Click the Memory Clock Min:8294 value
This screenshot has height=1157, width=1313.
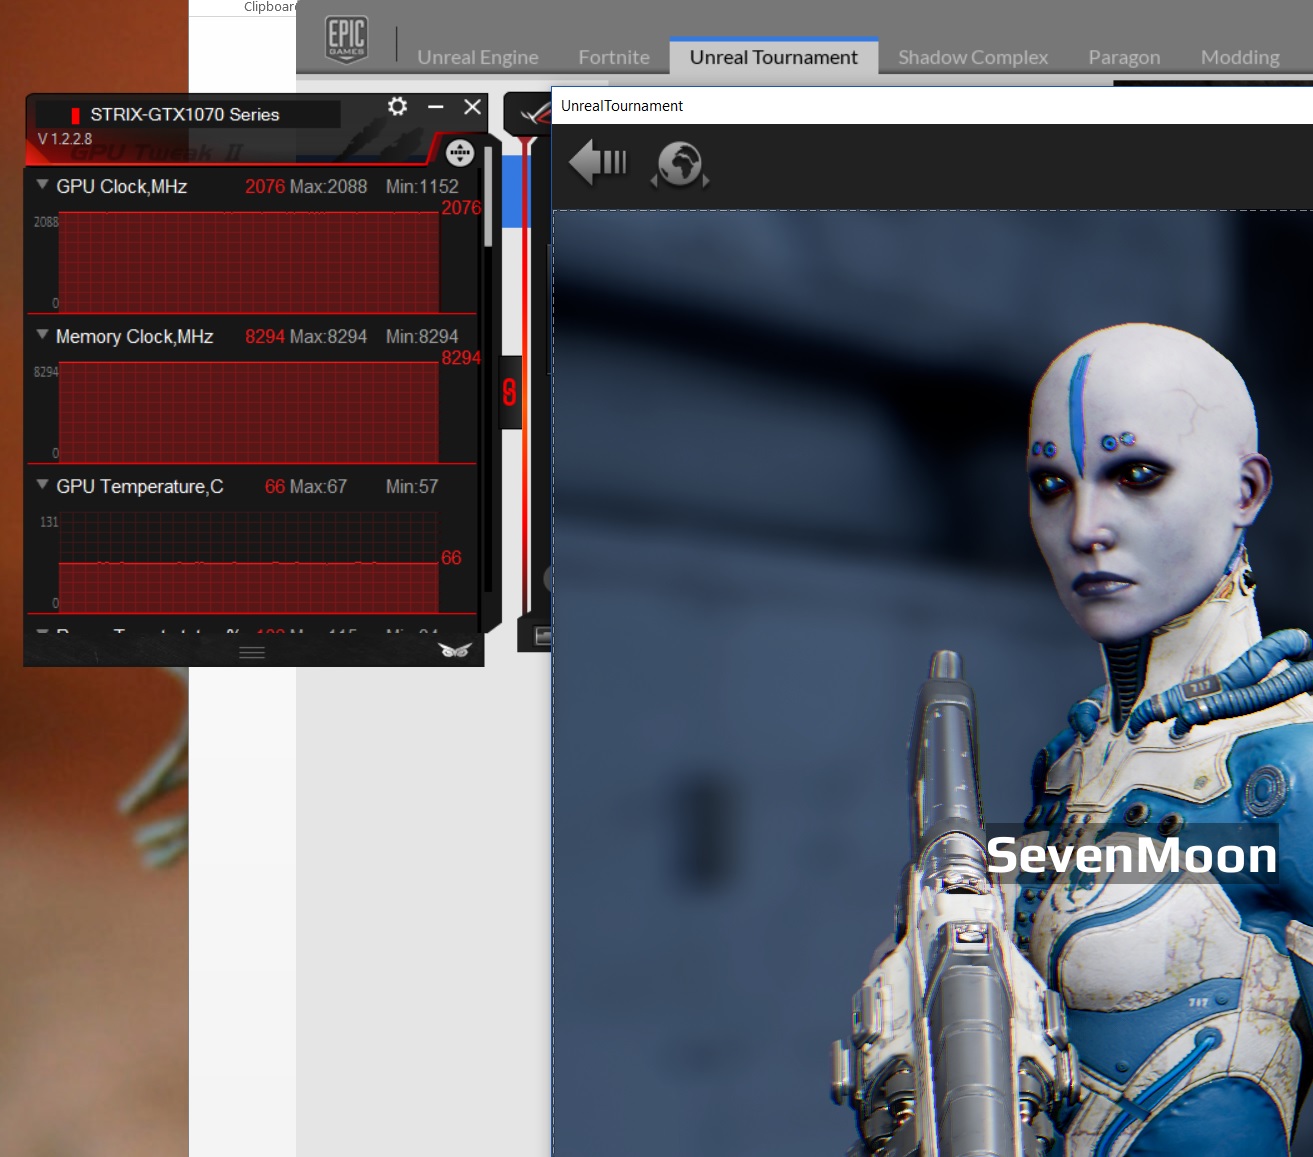tap(422, 336)
